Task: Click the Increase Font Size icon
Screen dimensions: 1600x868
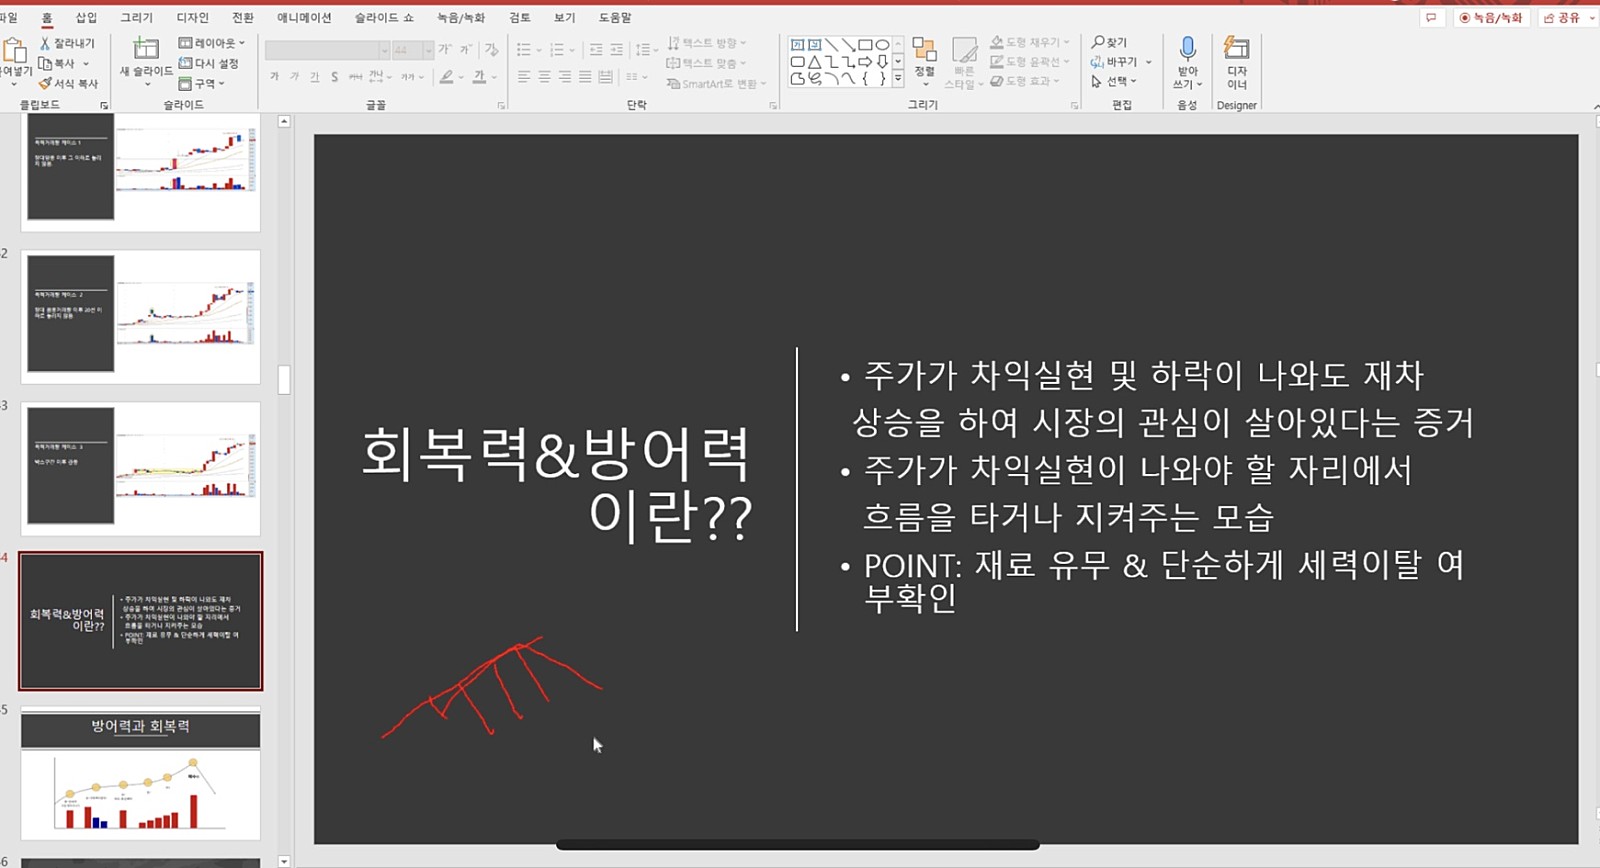Action: [444, 49]
